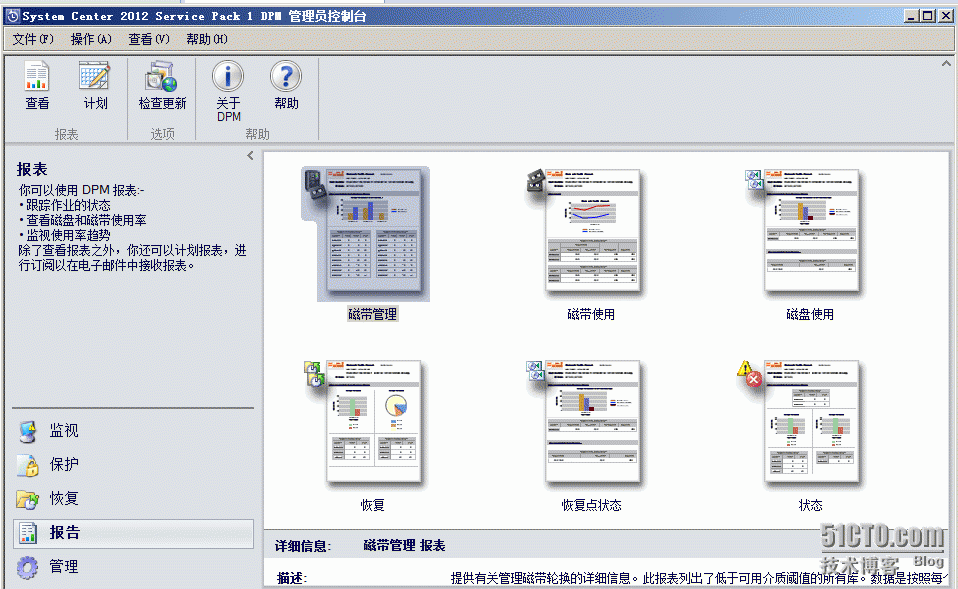The image size is (958, 589).
Task: Collapse the ribbon with top-right arrow
Action: (x=946, y=64)
